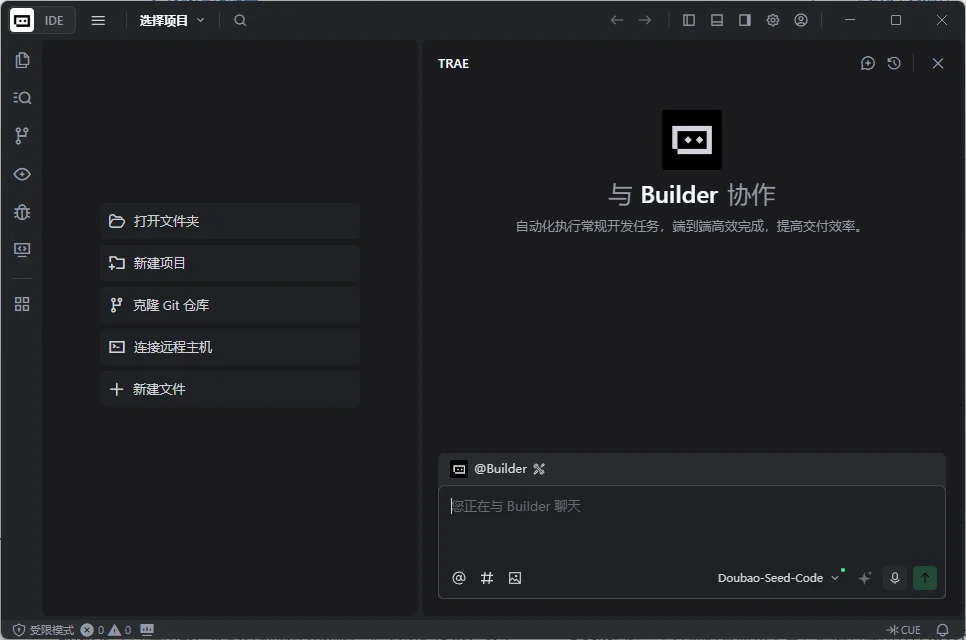Viewport: 966px width, 640px height.
Task: Click the image attachment icon in chat
Action: pyautogui.click(x=515, y=578)
